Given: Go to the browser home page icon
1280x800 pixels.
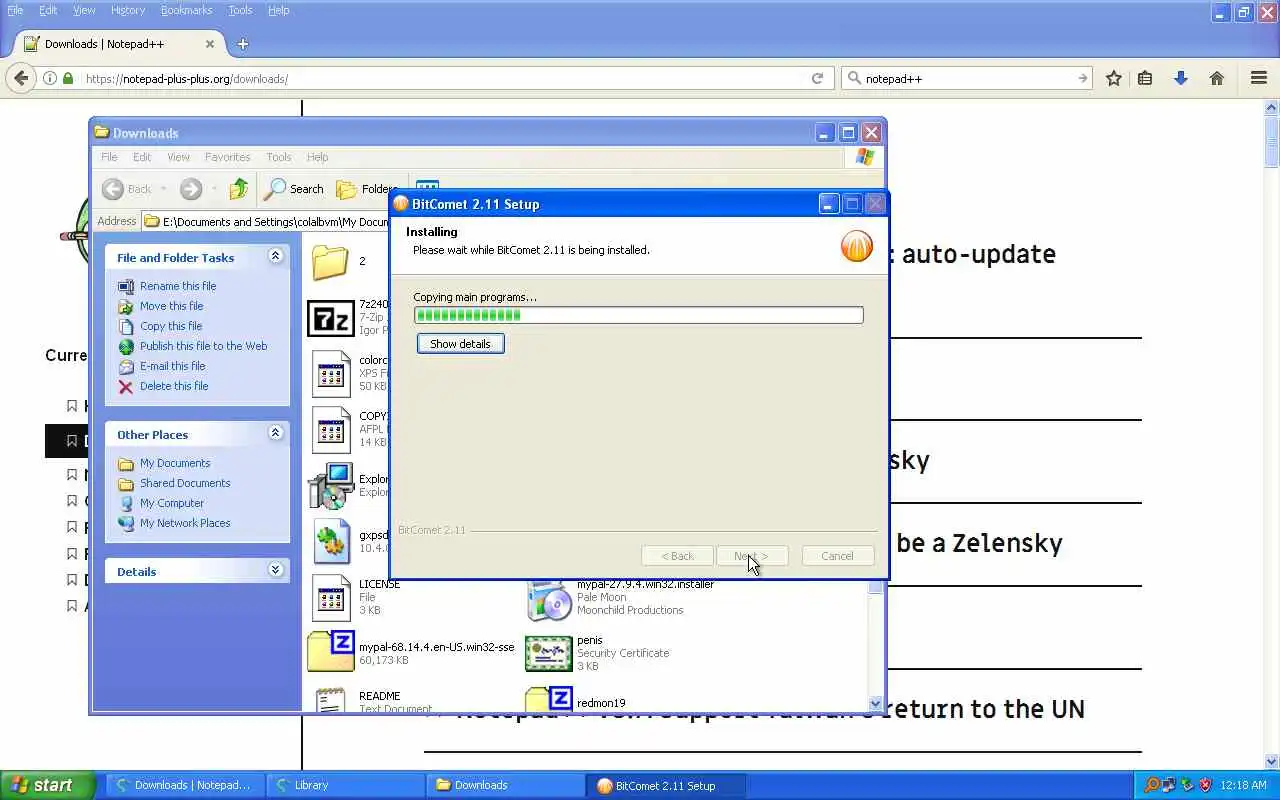Looking at the screenshot, I should (1217, 78).
